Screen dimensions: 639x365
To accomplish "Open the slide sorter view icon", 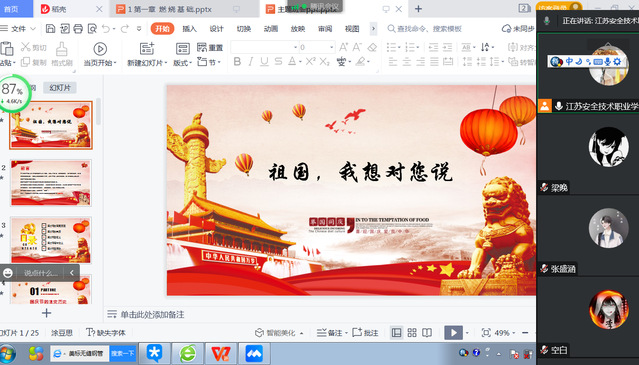I will click(x=412, y=332).
